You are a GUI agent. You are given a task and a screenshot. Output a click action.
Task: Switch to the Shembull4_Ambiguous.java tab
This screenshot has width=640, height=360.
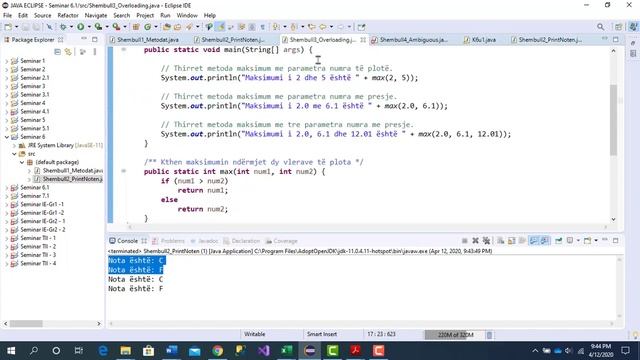click(x=410, y=40)
